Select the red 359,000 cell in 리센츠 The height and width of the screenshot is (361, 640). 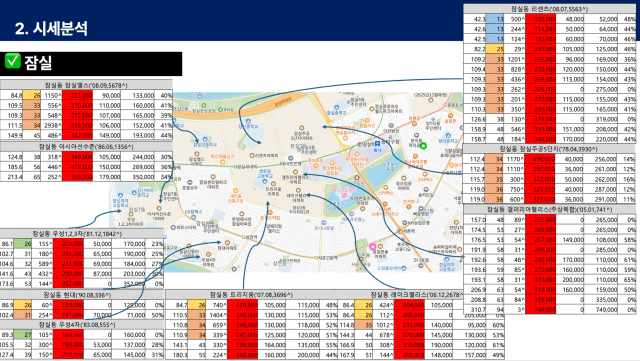pyautogui.click(x=541, y=129)
